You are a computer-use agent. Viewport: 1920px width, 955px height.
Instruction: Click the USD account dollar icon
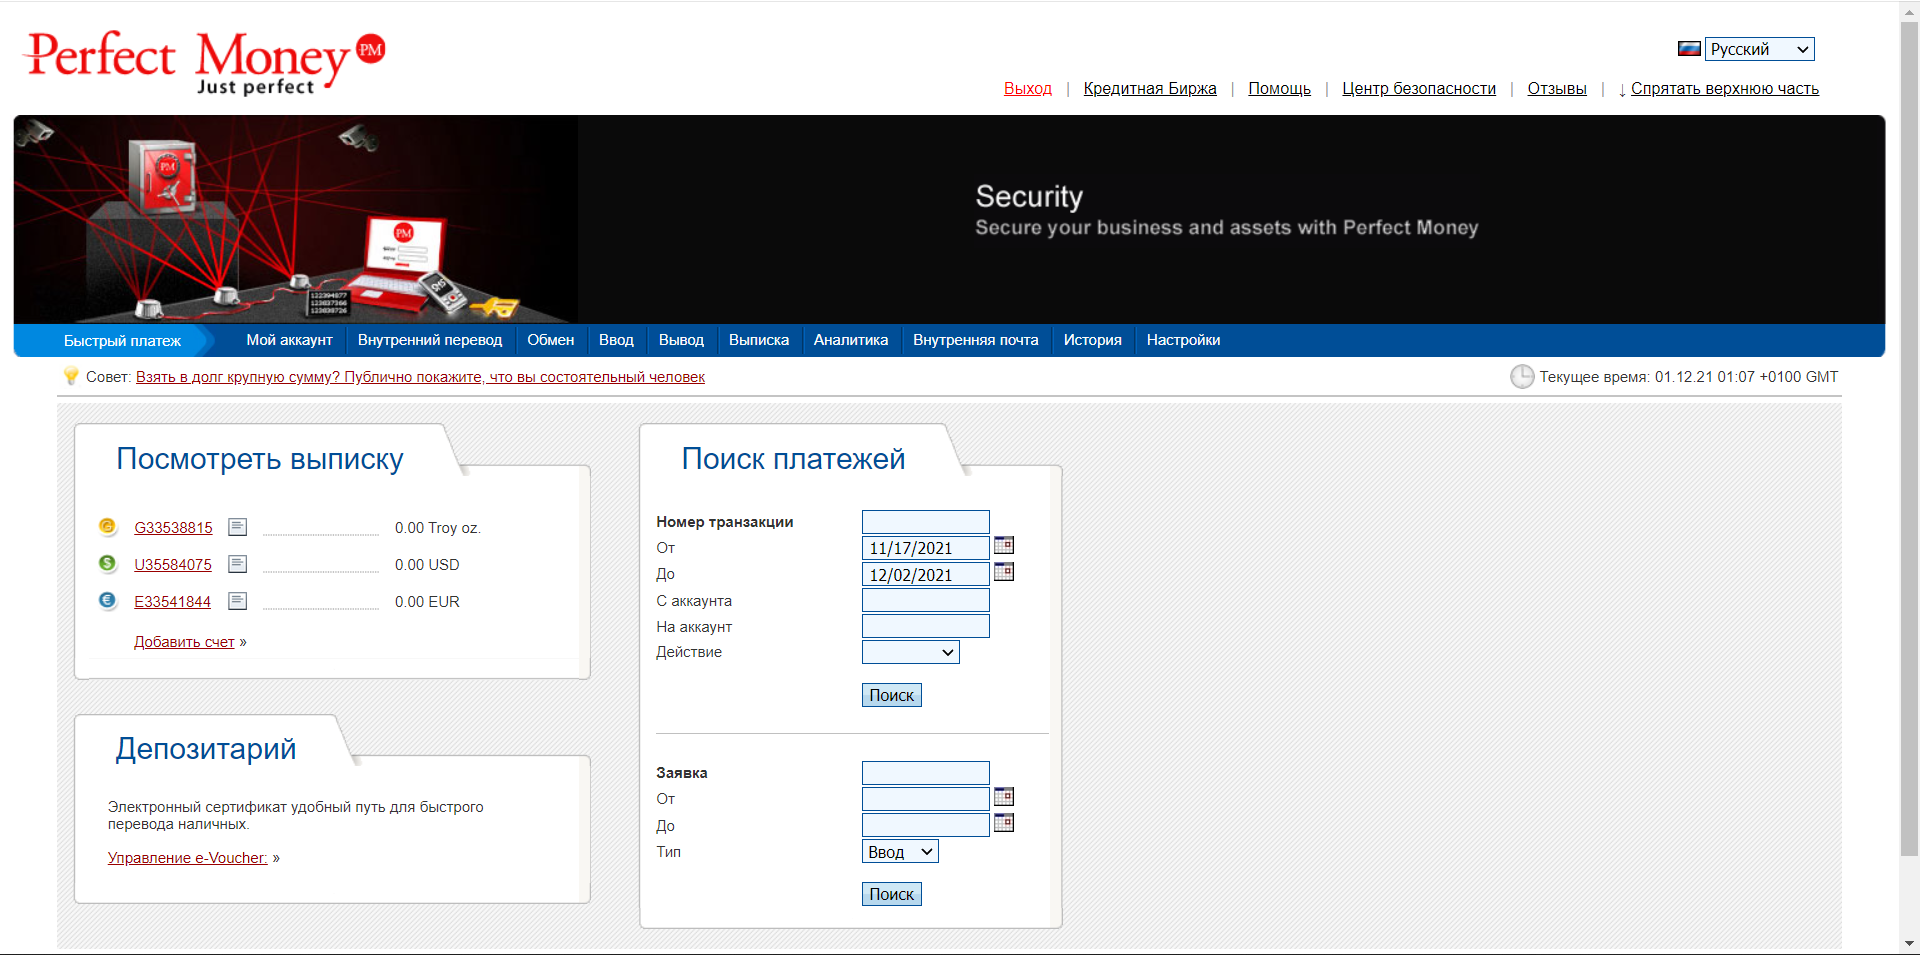(x=107, y=563)
